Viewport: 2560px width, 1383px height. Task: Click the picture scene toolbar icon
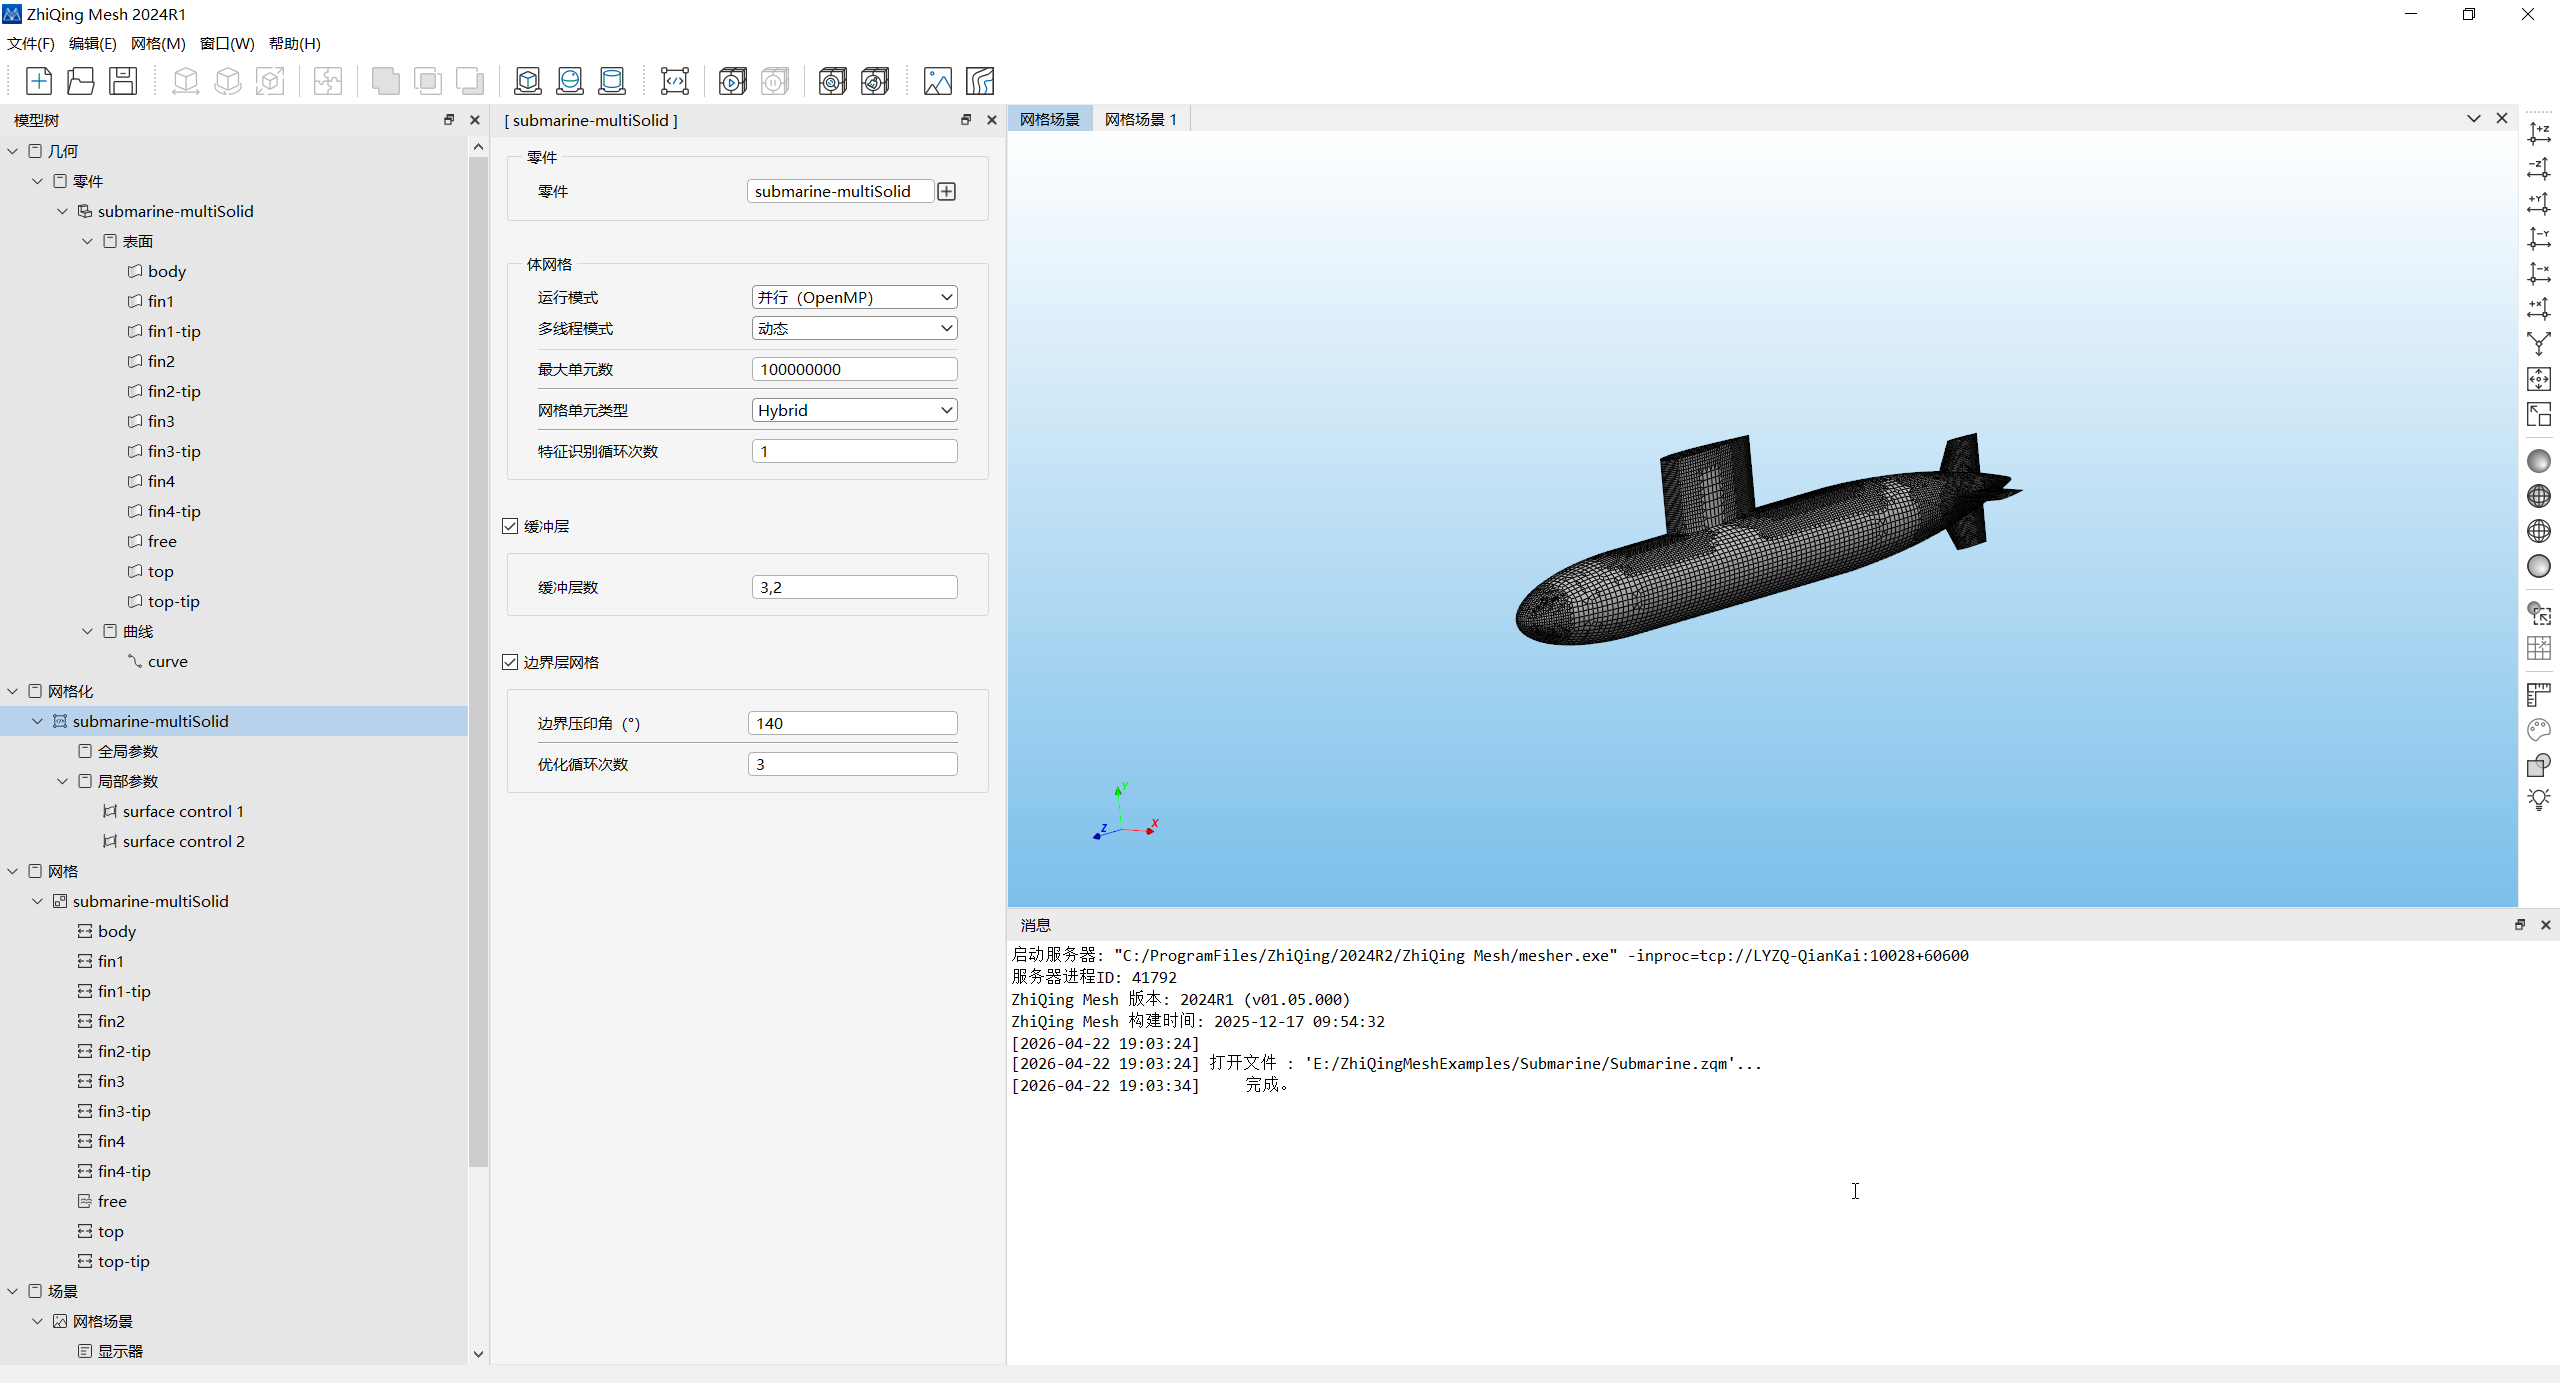[938, 81]
